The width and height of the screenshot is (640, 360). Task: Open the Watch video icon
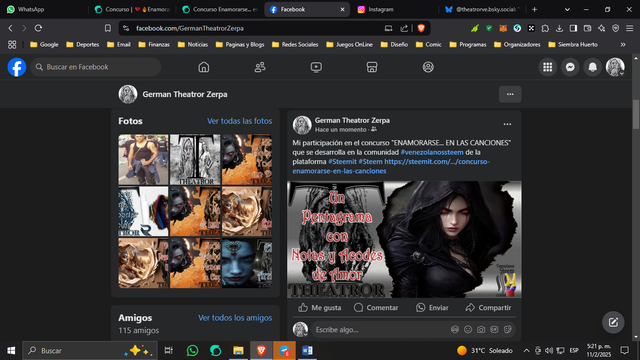click(x=316, y=67)
